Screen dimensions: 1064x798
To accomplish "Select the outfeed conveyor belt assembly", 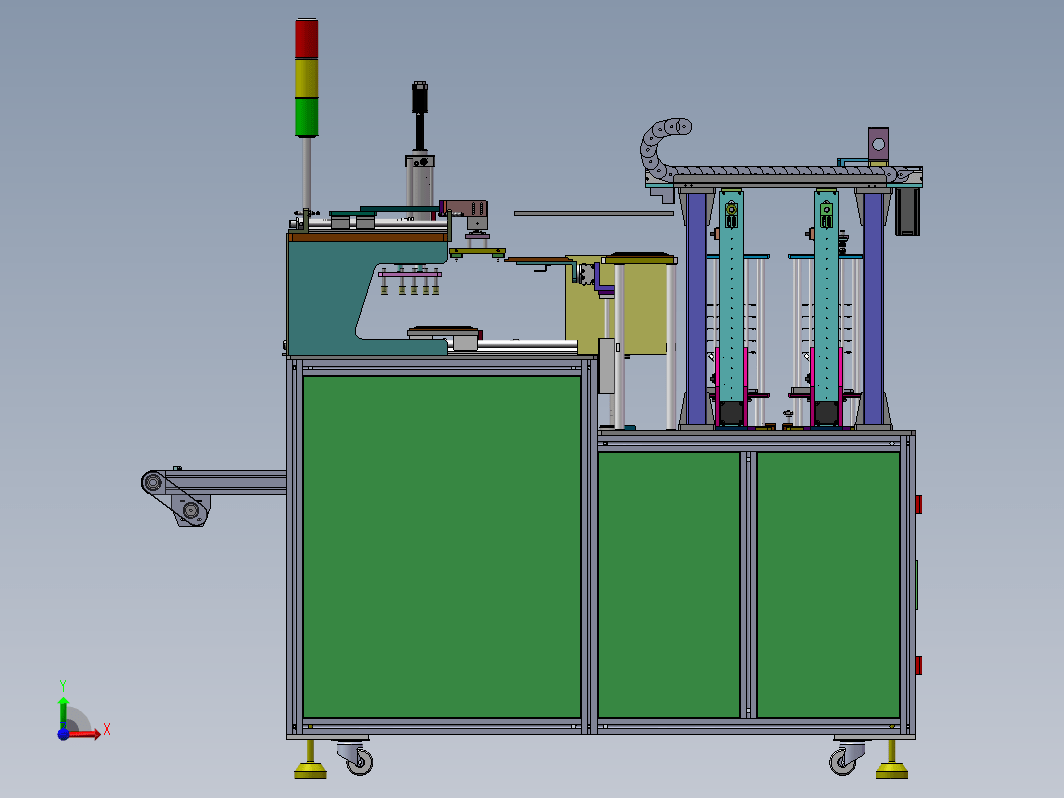I will 213,495.
